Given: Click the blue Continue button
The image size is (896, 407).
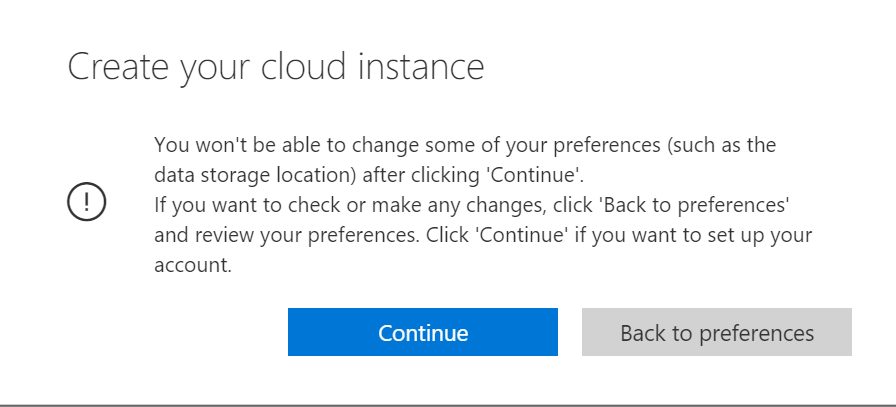Looking at the screenshot, I should (422, 332).
